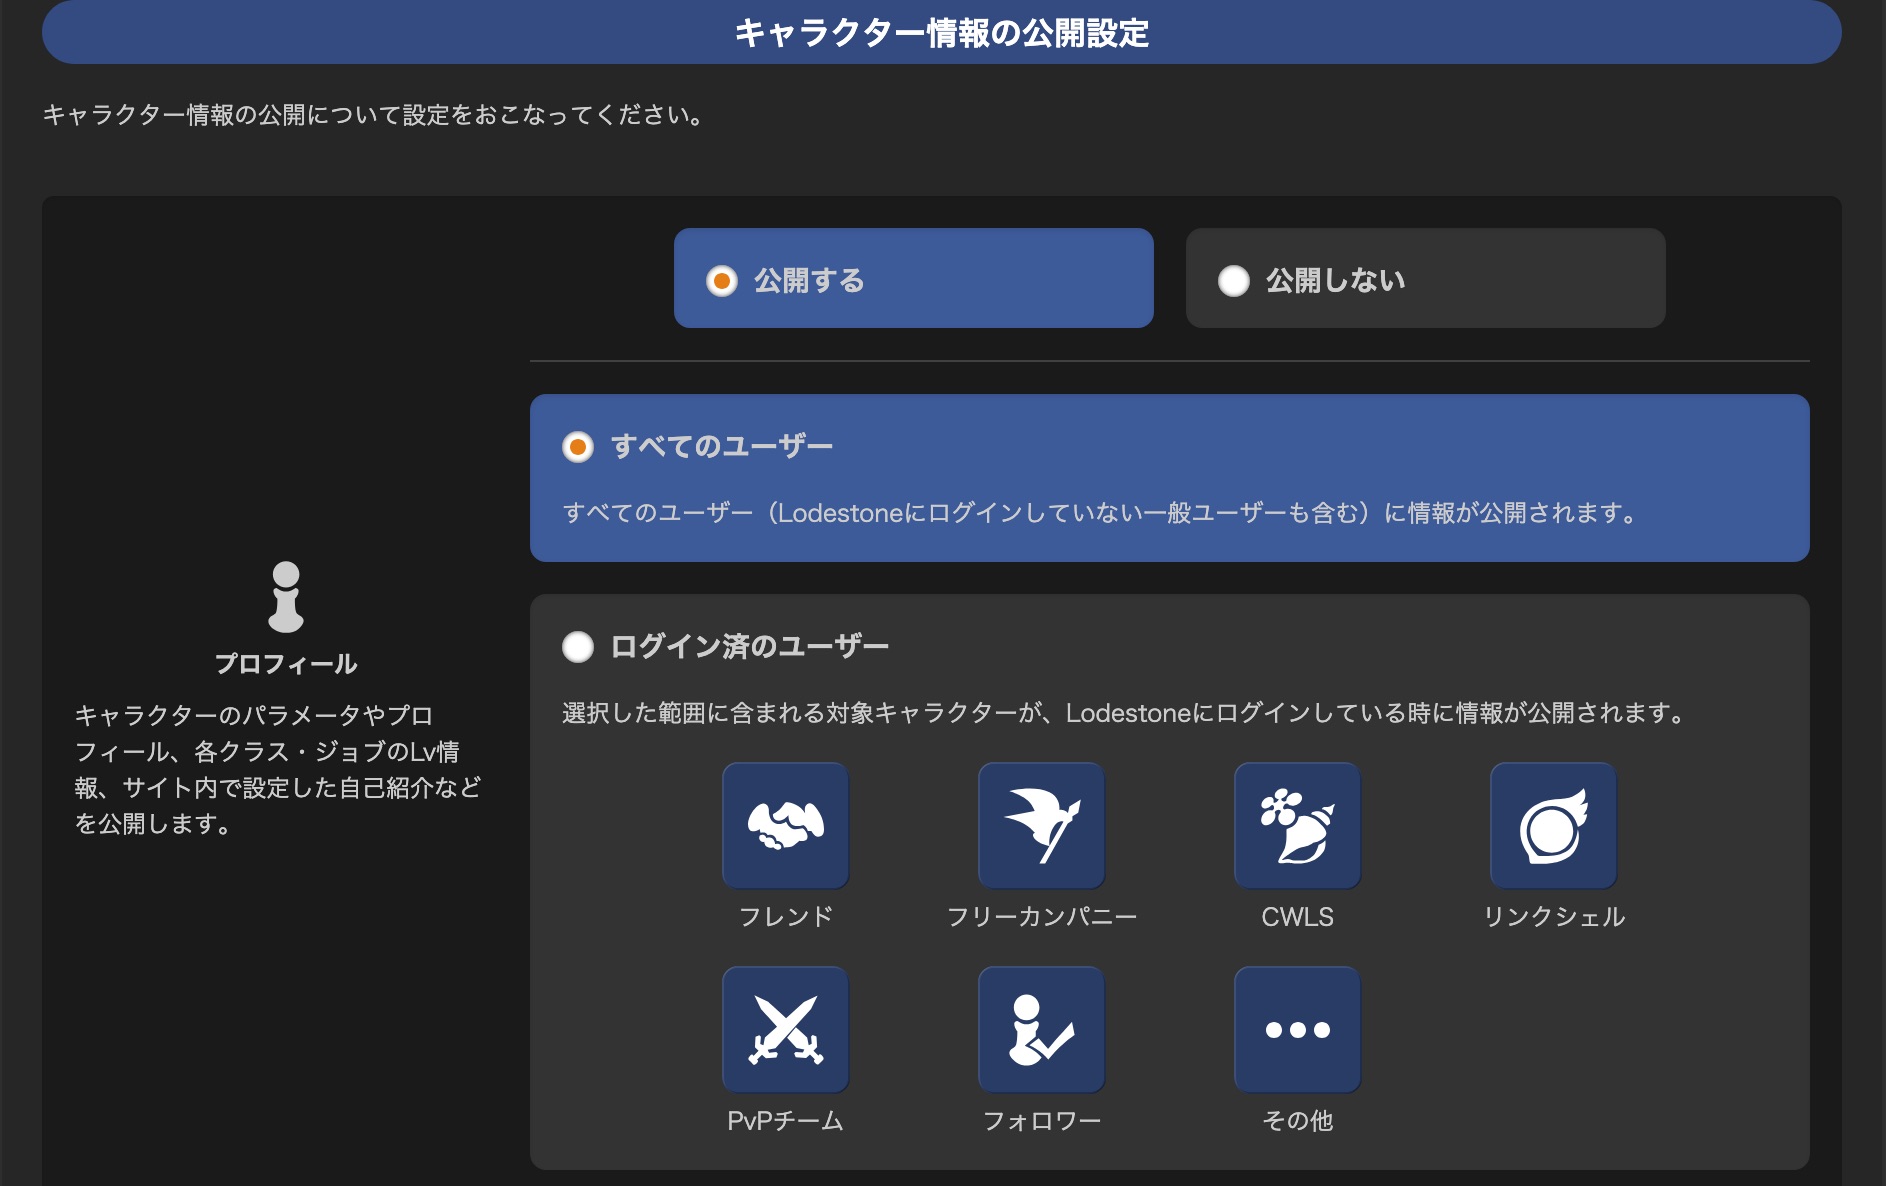The image size is (1886, 1186).
Task: Click the プロフィール pawn icon
Action: pyautogui.click(x=286, y=596)
